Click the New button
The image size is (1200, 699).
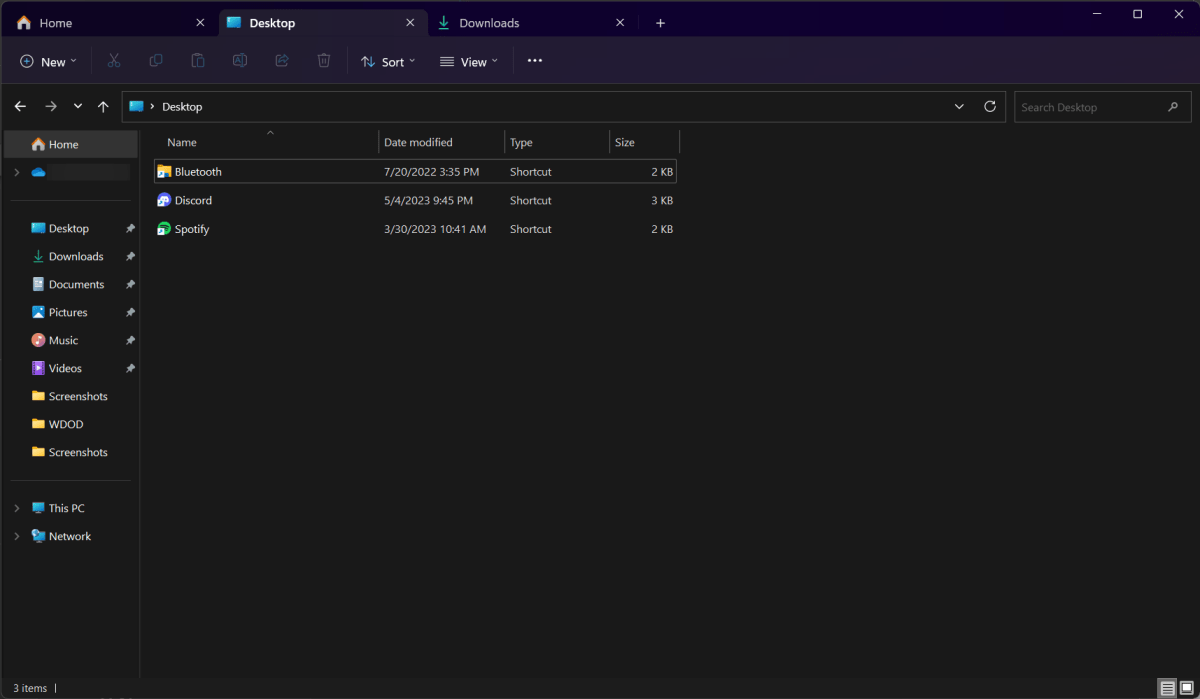point(48,62)
